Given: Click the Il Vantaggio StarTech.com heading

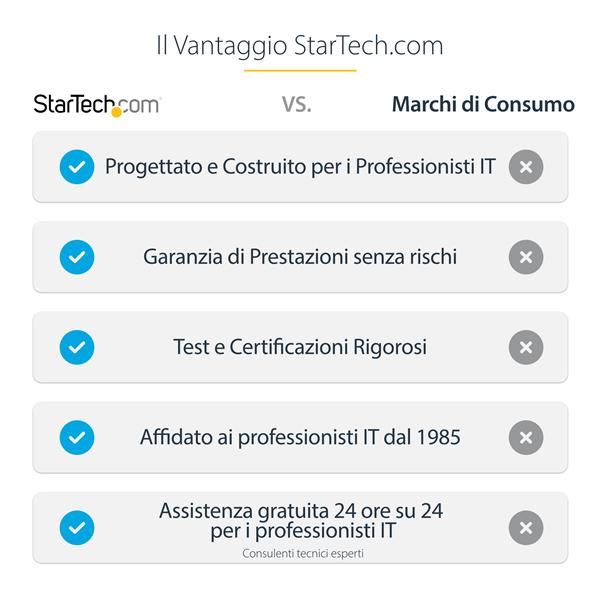Looking at the screenshot, I should tap(300, 46).
